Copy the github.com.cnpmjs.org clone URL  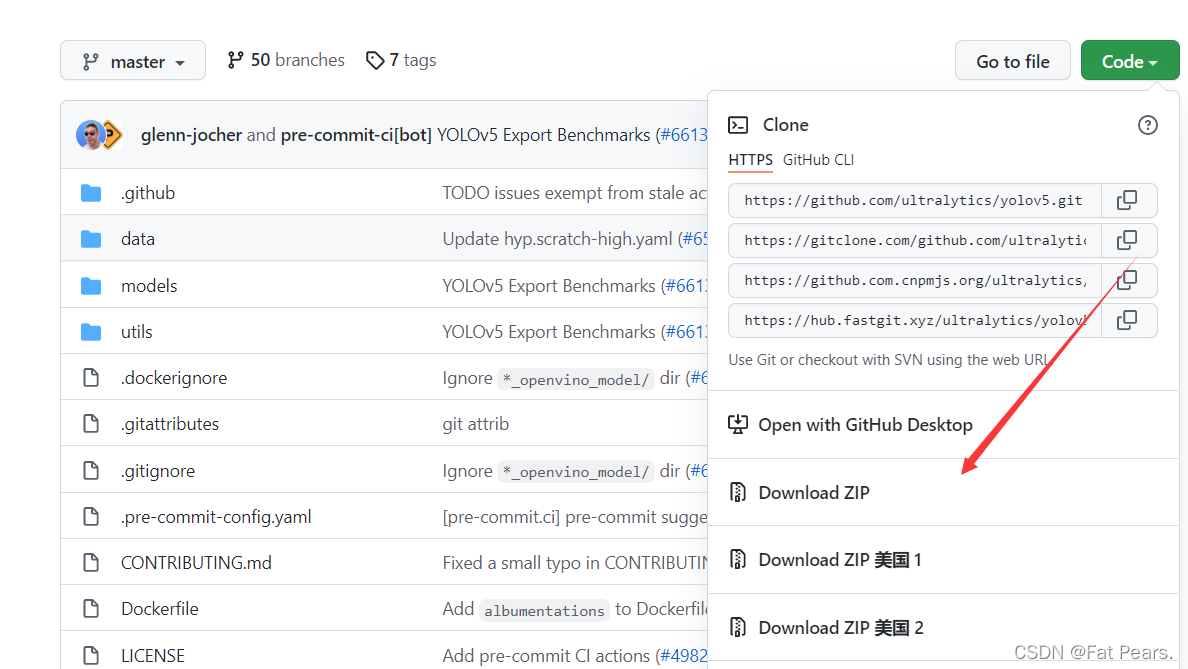tap(1127, 280)
